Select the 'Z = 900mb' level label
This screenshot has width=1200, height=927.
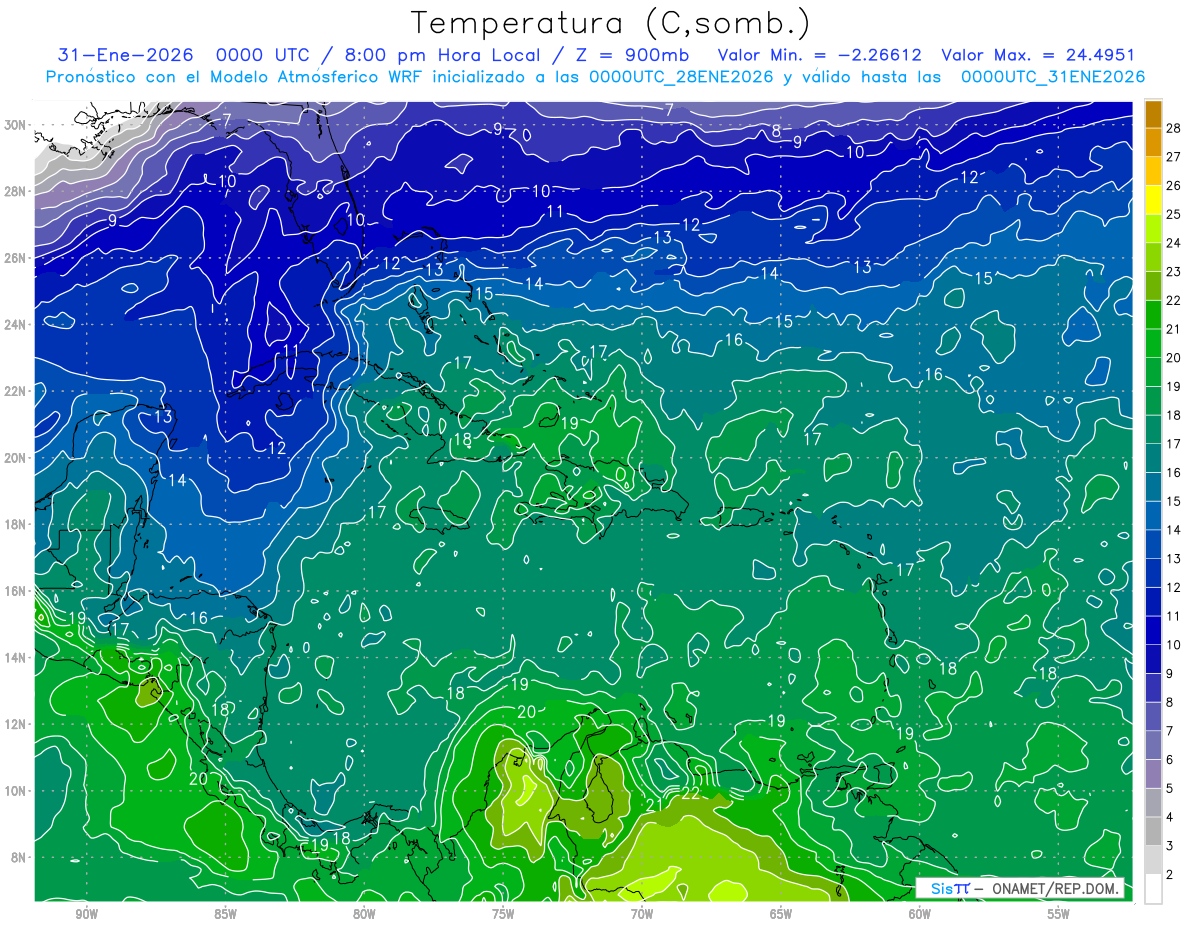(631, 55)
